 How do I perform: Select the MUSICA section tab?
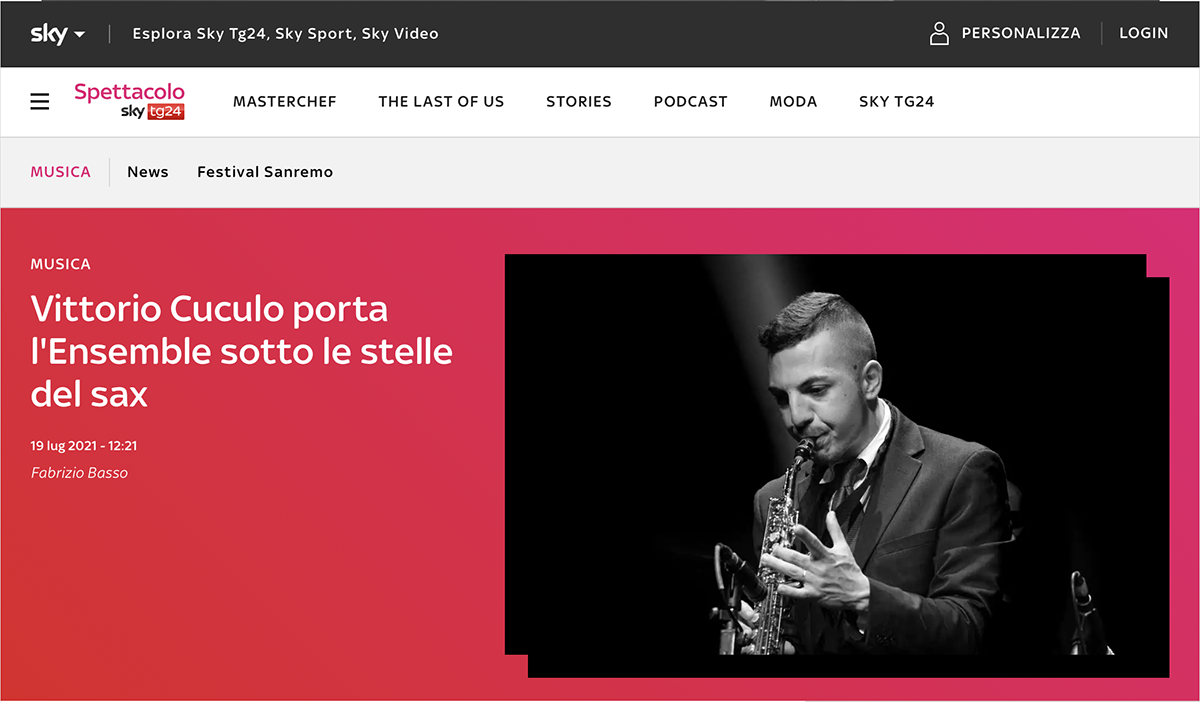pos(61,172)
